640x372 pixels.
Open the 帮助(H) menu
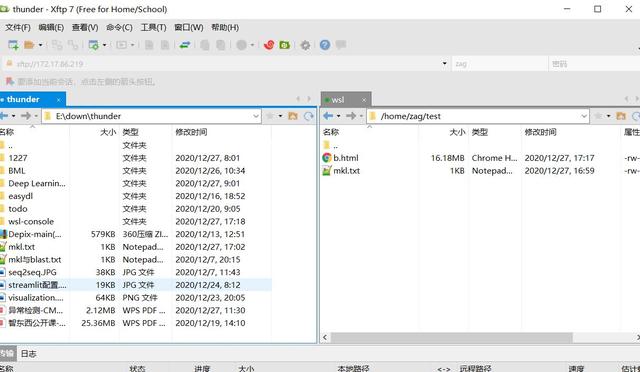[x=225, y=27]
